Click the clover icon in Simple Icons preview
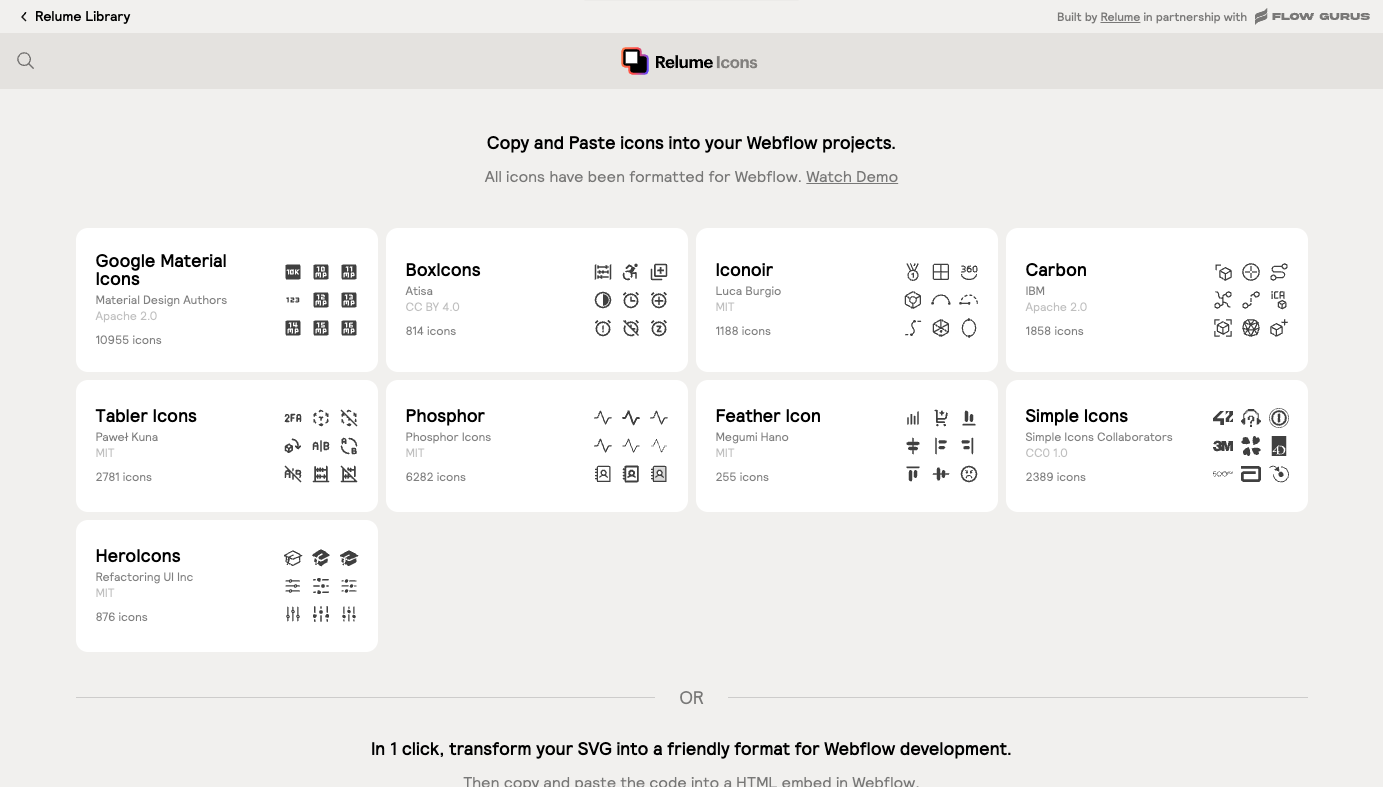 coord(1250,446)
